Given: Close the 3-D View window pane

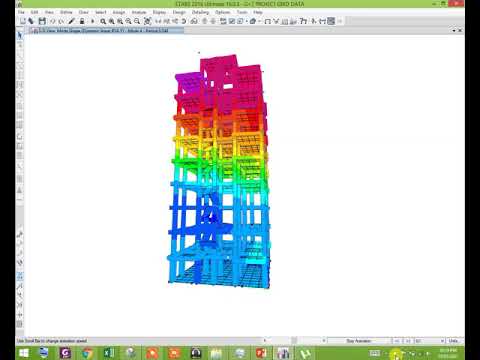Looking at the screenshot, I should tap(460, 30).
